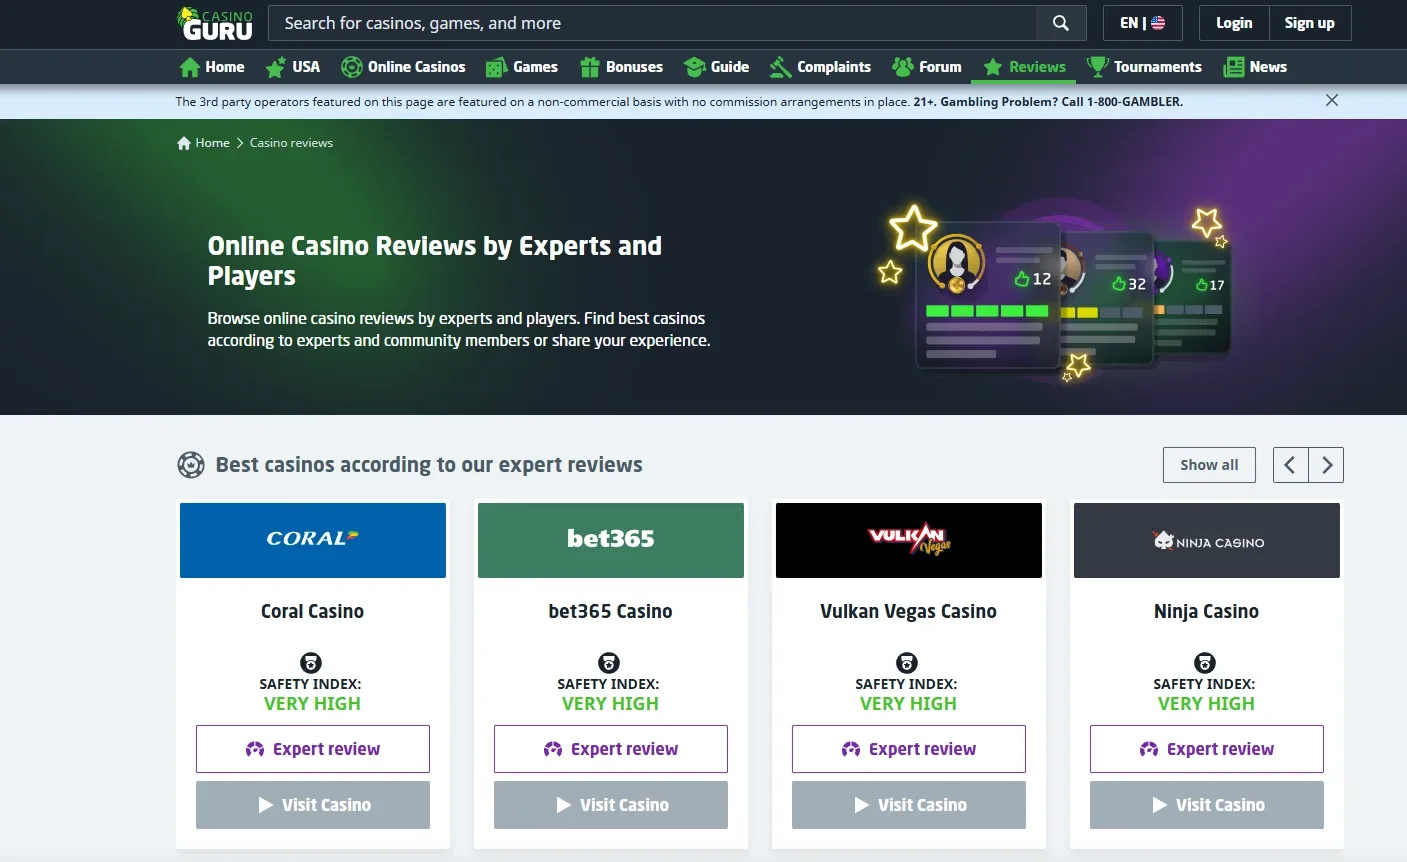Show all best expert-reviewed casinos

(x=1208, y=465)
